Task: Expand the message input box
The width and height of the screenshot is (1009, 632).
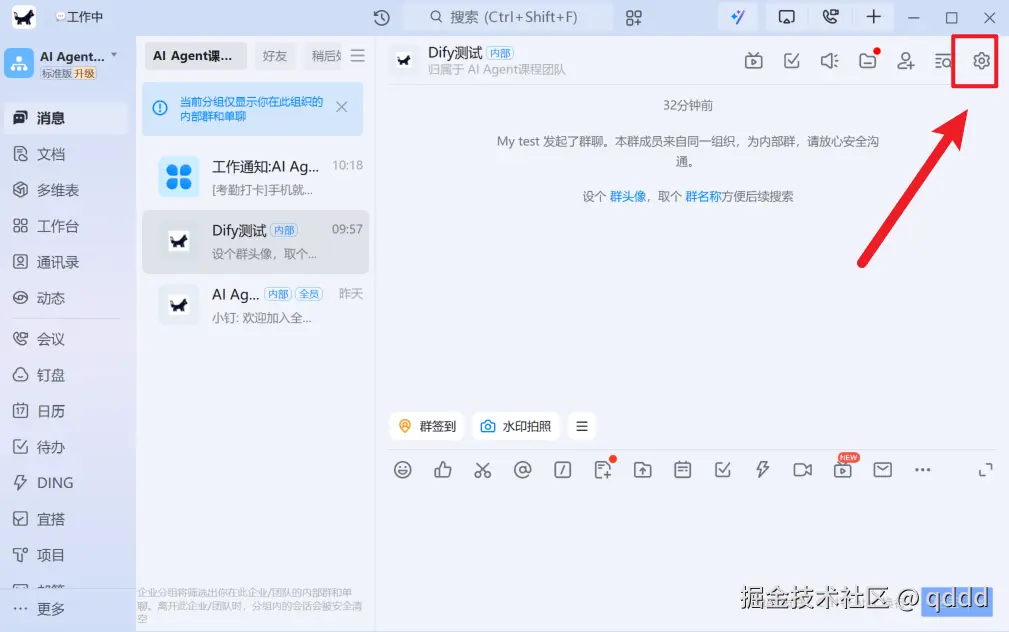Action: click(x=985, y=470)
